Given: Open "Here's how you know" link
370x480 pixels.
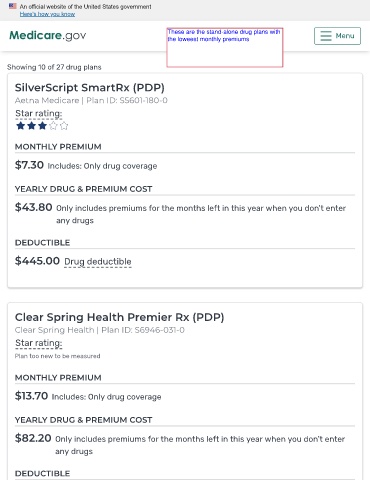Looking at the screenshot, I should coord(47,14).
